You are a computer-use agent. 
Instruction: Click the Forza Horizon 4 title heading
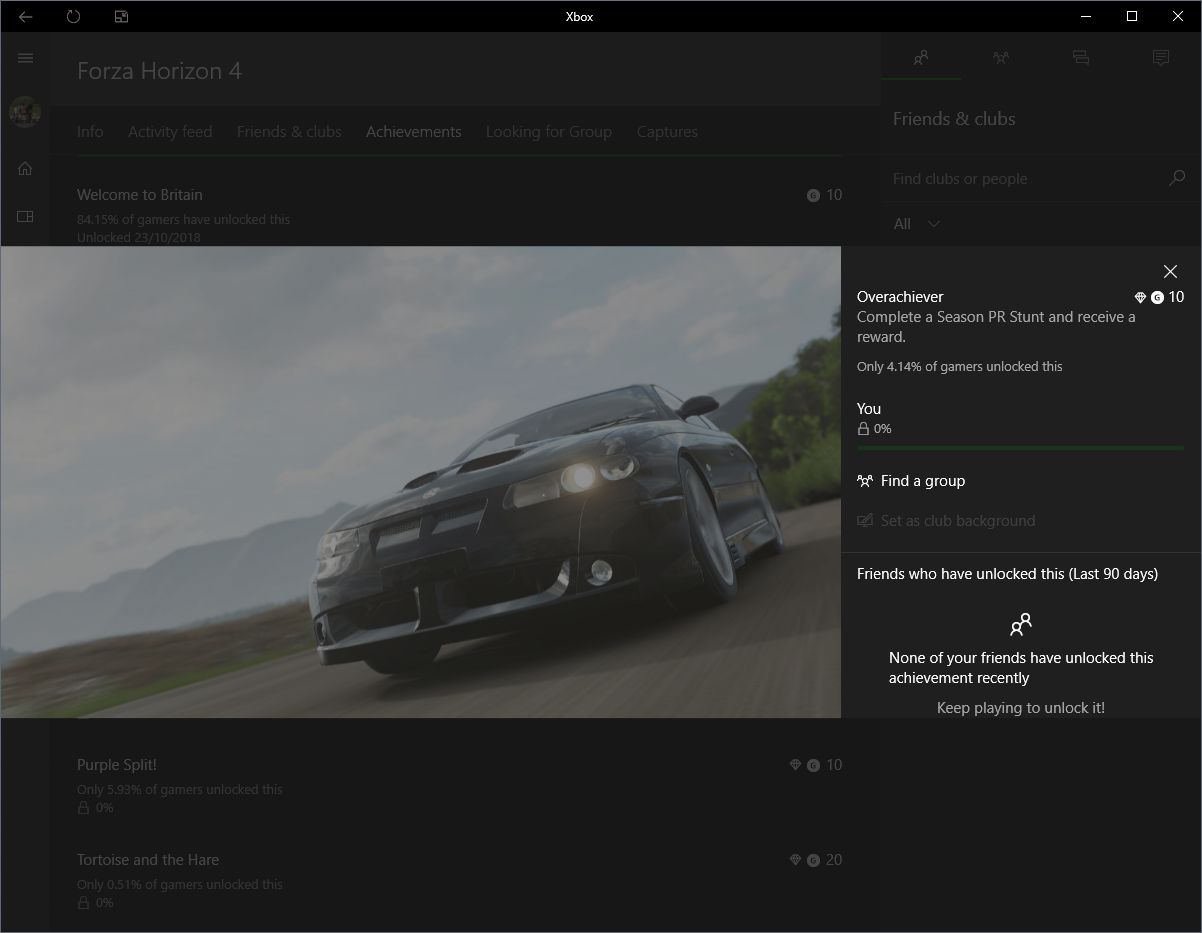(x=159, y=71)
